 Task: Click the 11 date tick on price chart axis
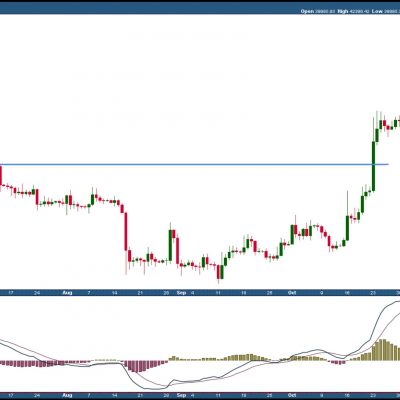pyautogui.click(x=218, y=293)
